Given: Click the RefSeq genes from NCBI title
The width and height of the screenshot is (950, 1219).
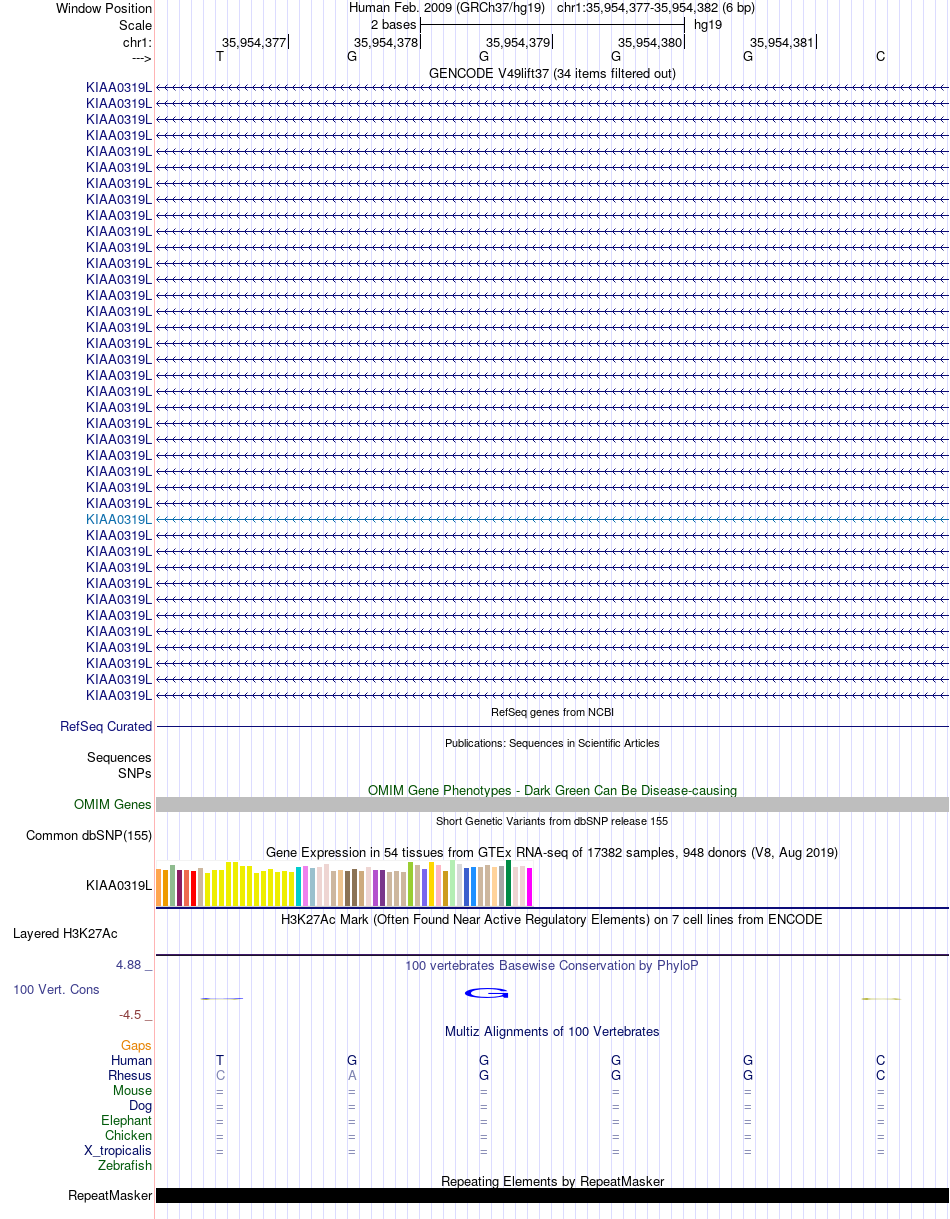Looking at the screenshot, I should 552,713.
